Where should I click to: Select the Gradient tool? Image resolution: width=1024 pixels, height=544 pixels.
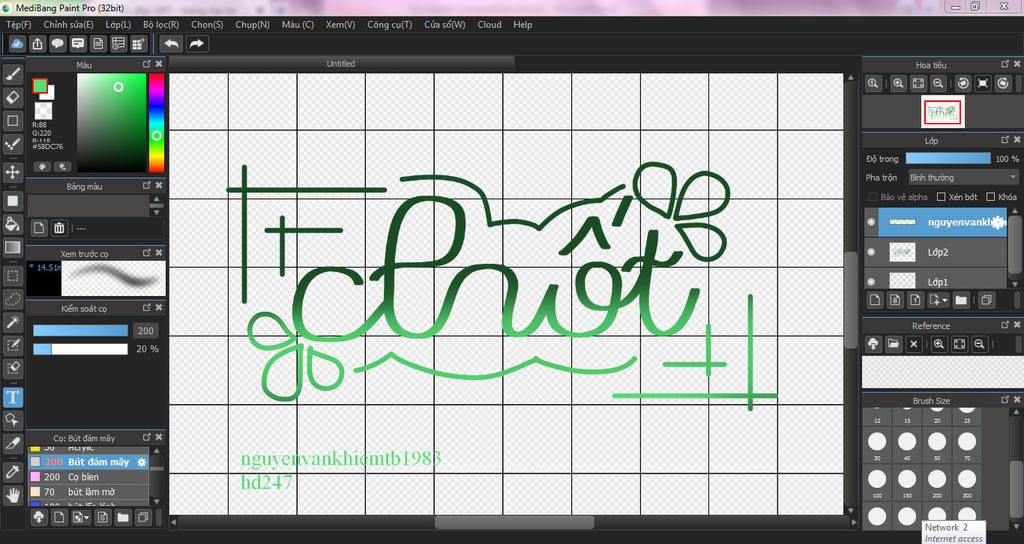(12, 248)
